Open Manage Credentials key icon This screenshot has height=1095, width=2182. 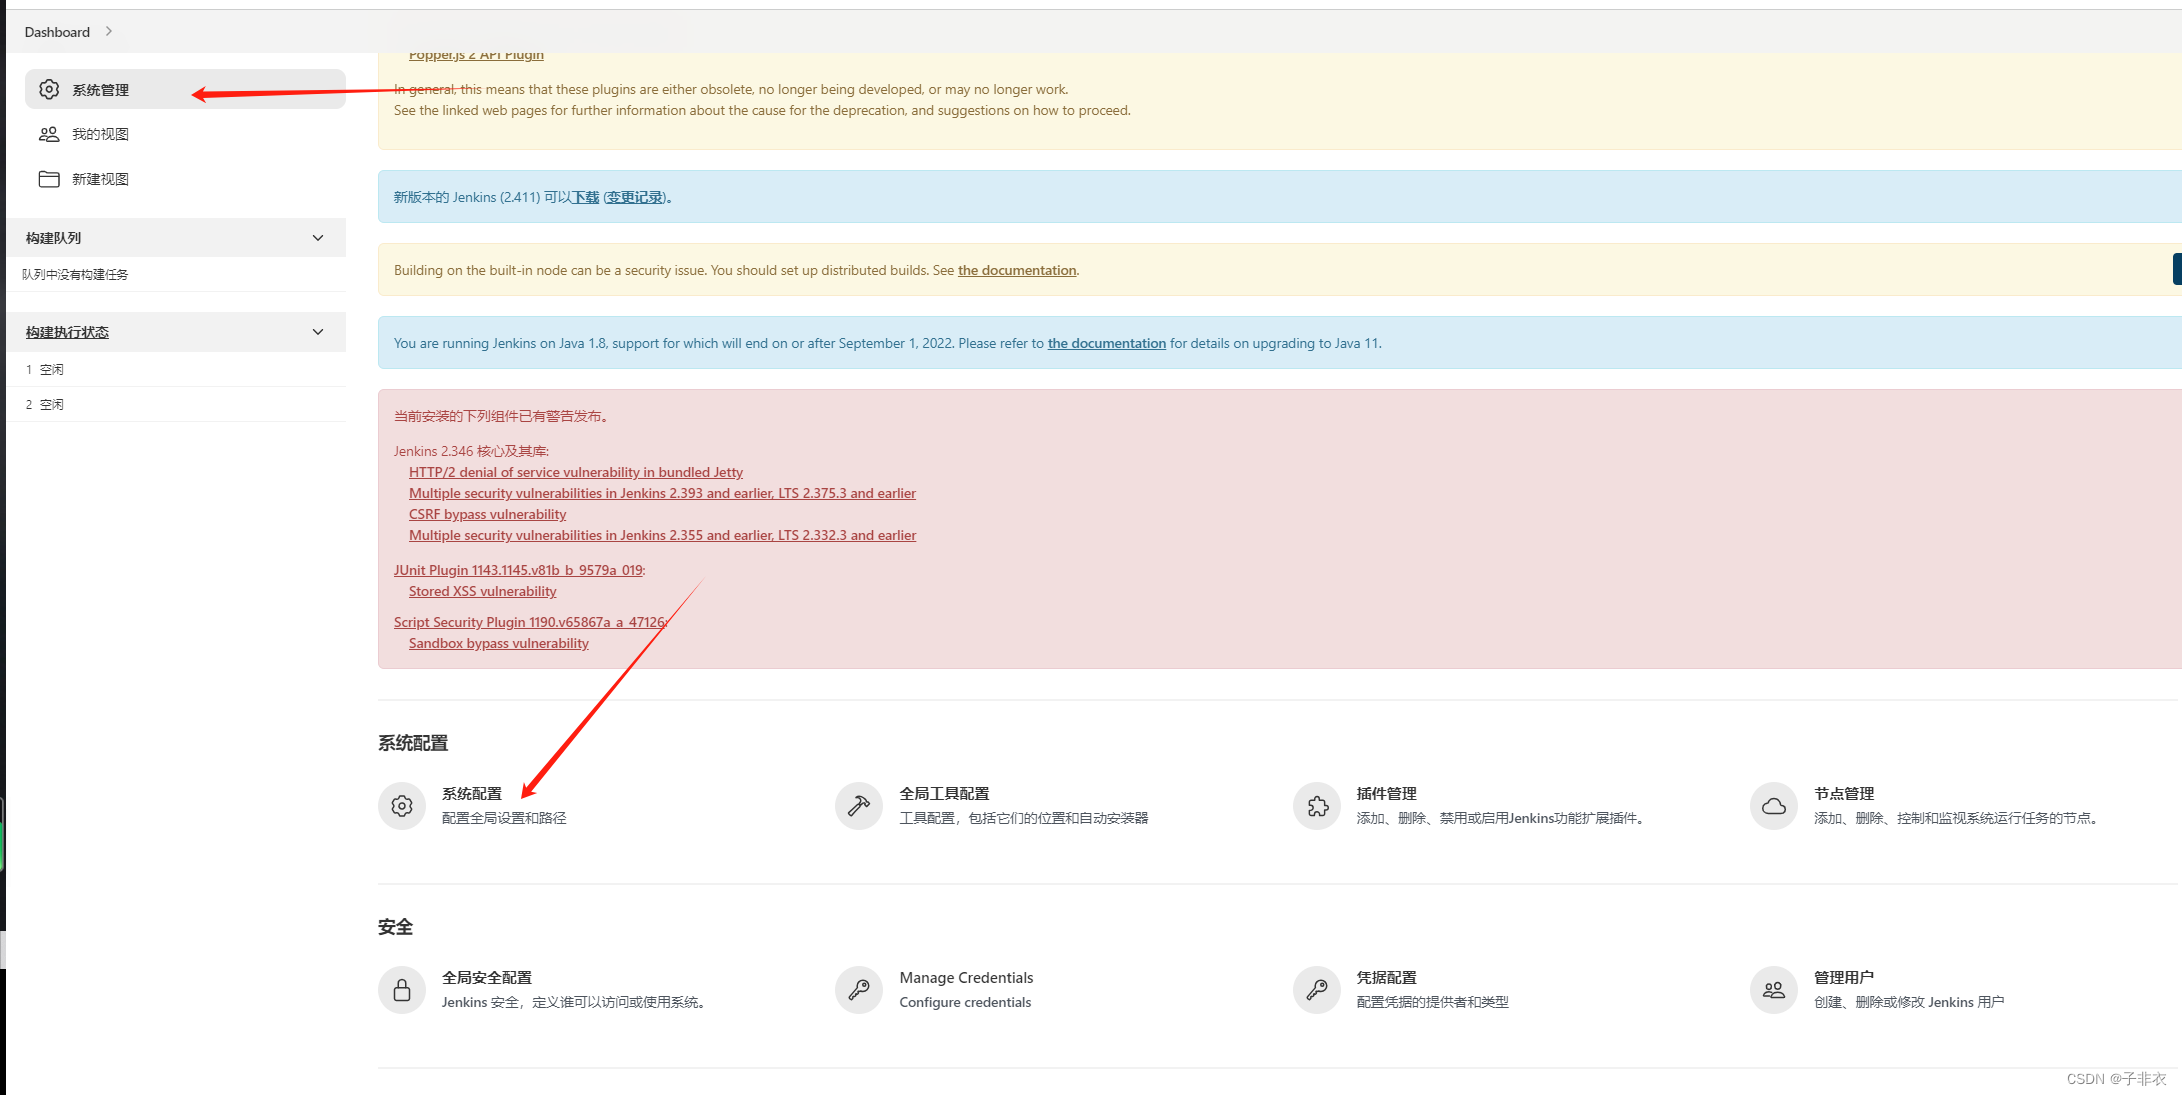(x=859, y=990)
